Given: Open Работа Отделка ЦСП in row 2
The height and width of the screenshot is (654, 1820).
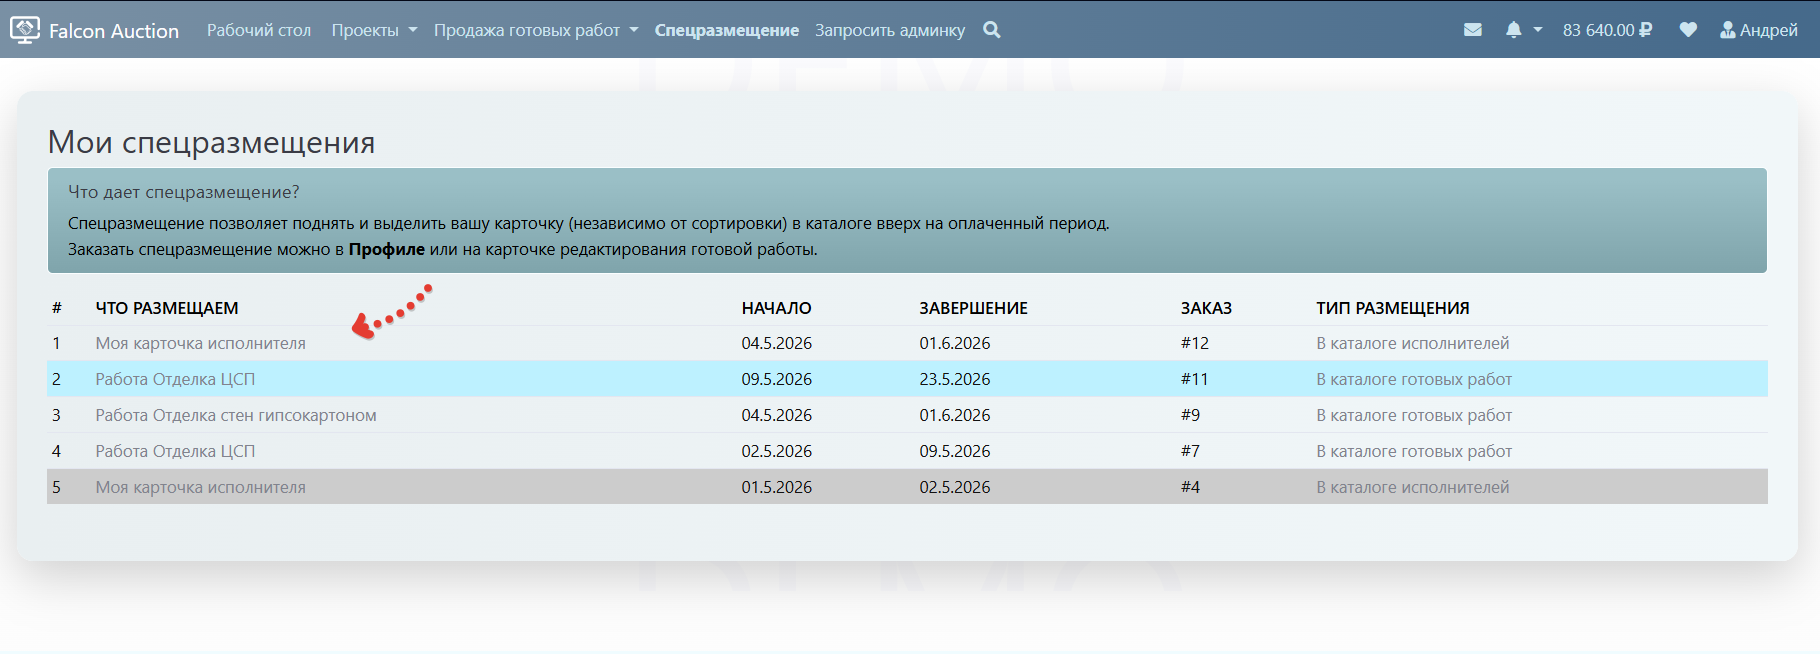Looking at the screenshot, I should point(175,379).
